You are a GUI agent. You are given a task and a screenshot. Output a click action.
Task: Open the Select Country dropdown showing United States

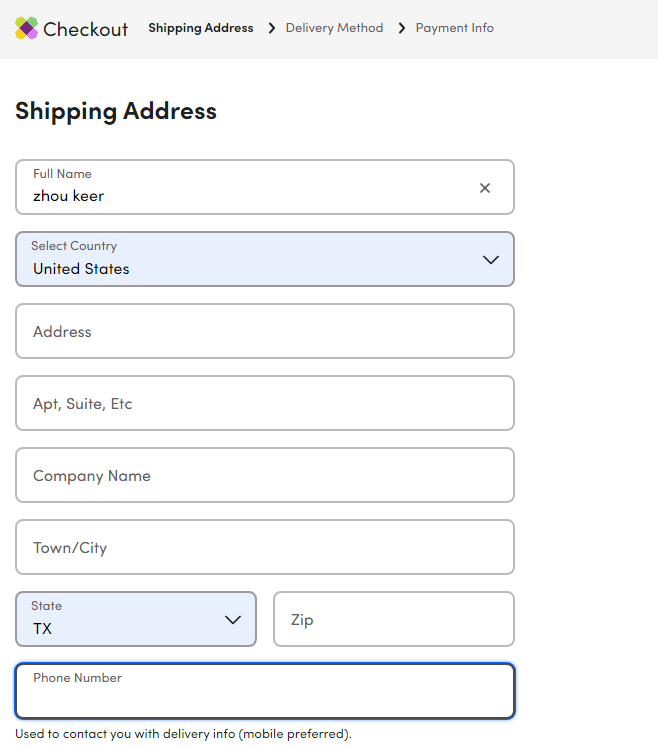tap(250, 260)
